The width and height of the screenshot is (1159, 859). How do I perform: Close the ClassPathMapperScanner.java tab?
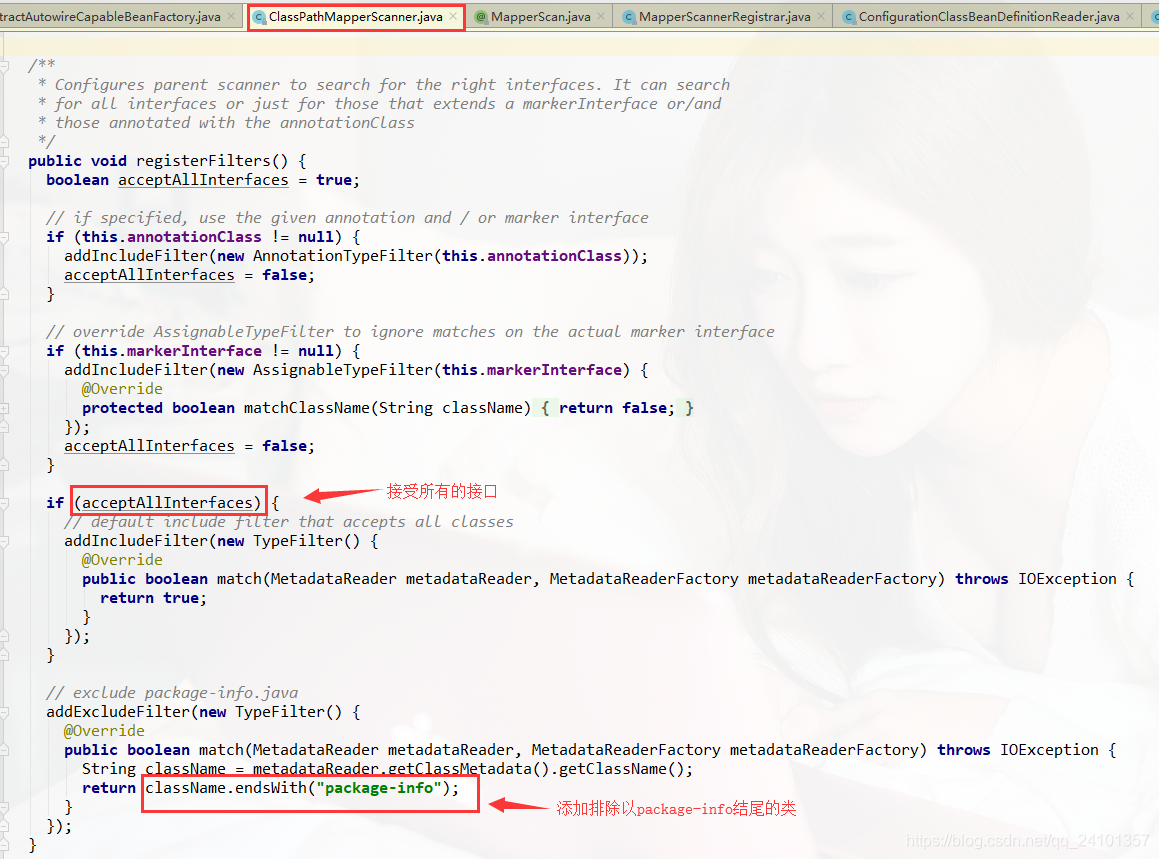[452, 16]
